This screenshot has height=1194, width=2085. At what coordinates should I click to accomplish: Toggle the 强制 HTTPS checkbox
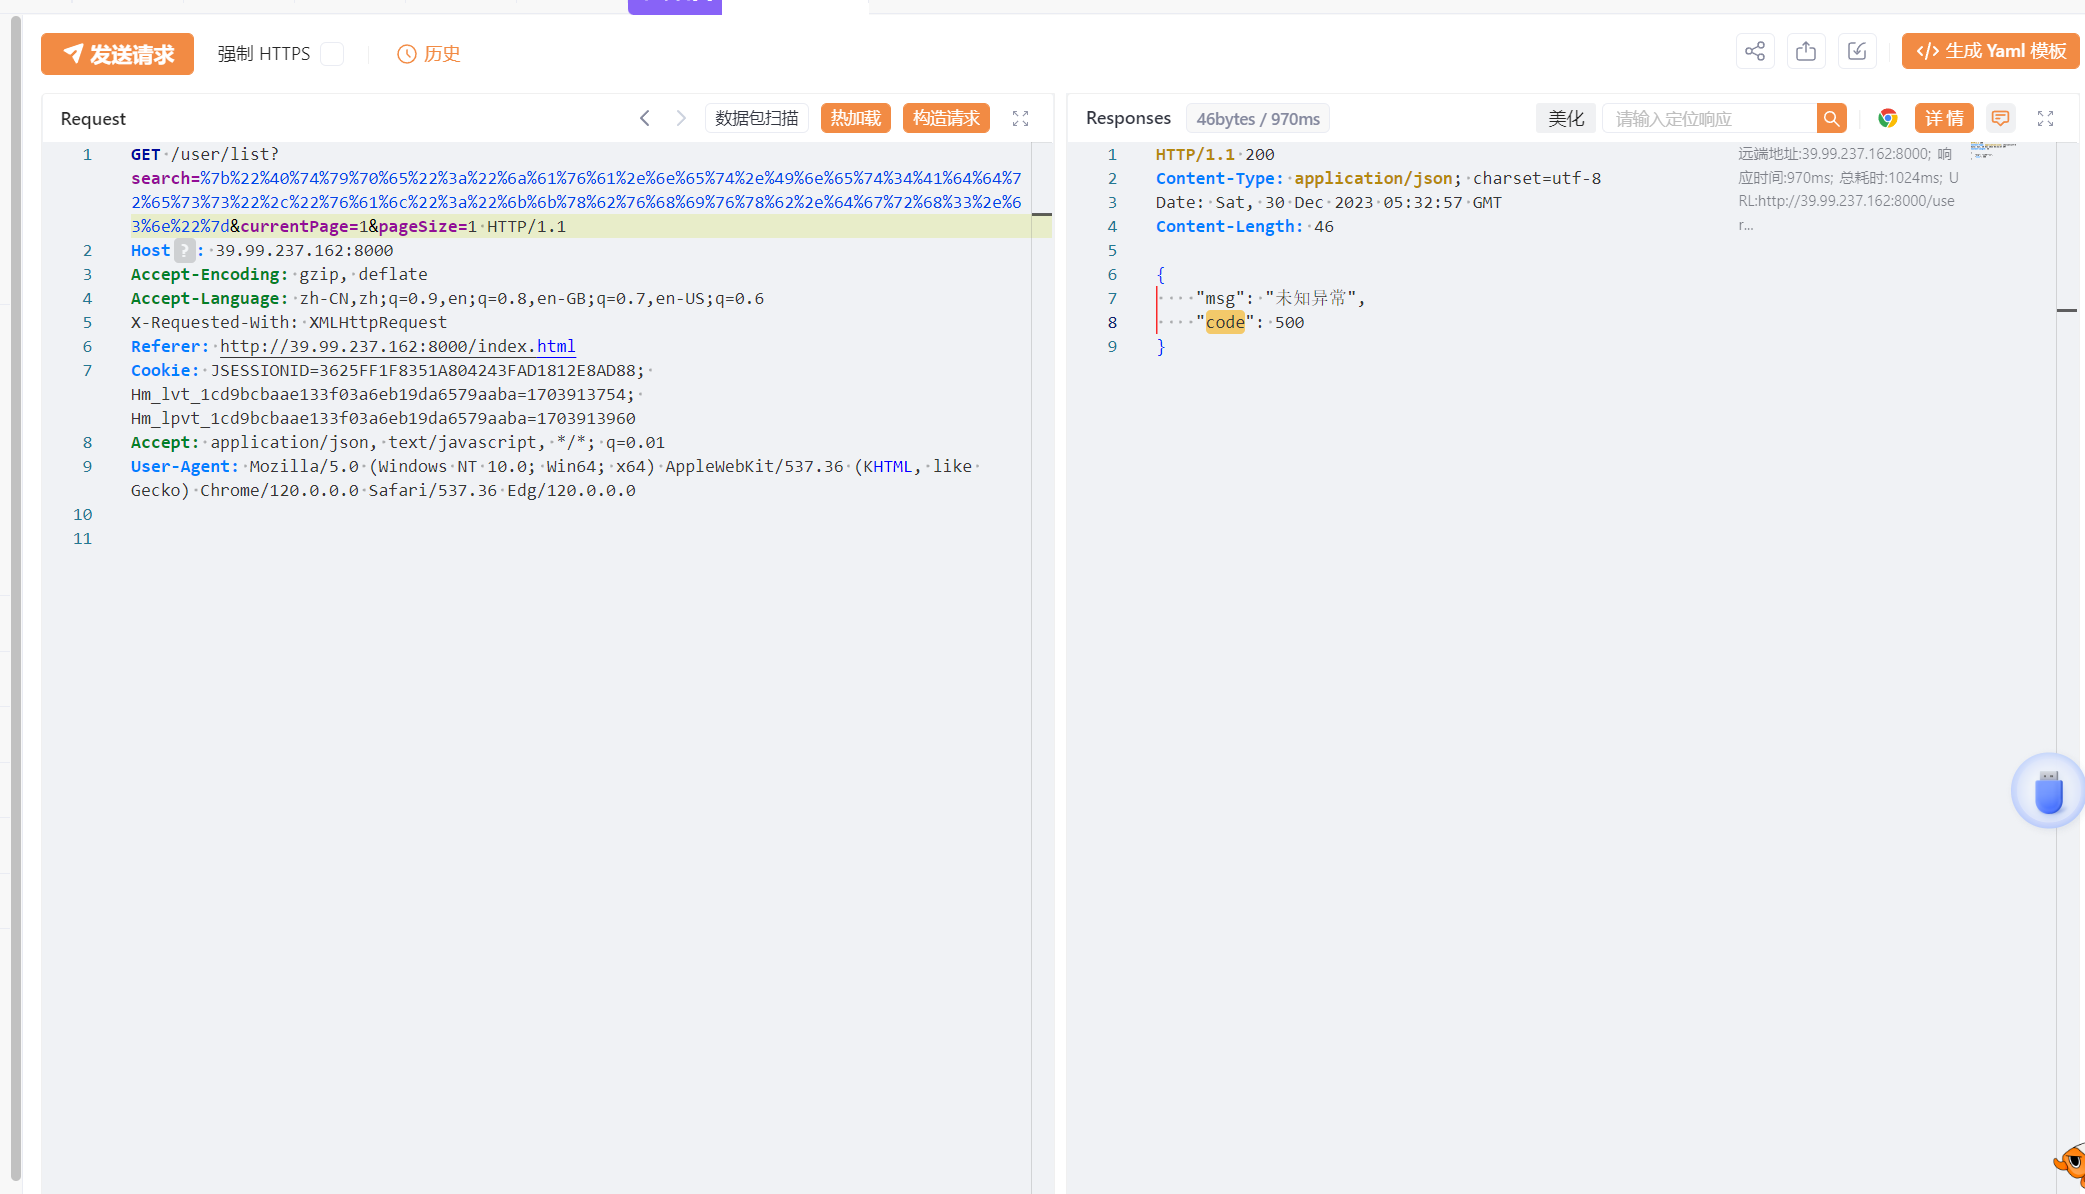[x=333, y=54]
